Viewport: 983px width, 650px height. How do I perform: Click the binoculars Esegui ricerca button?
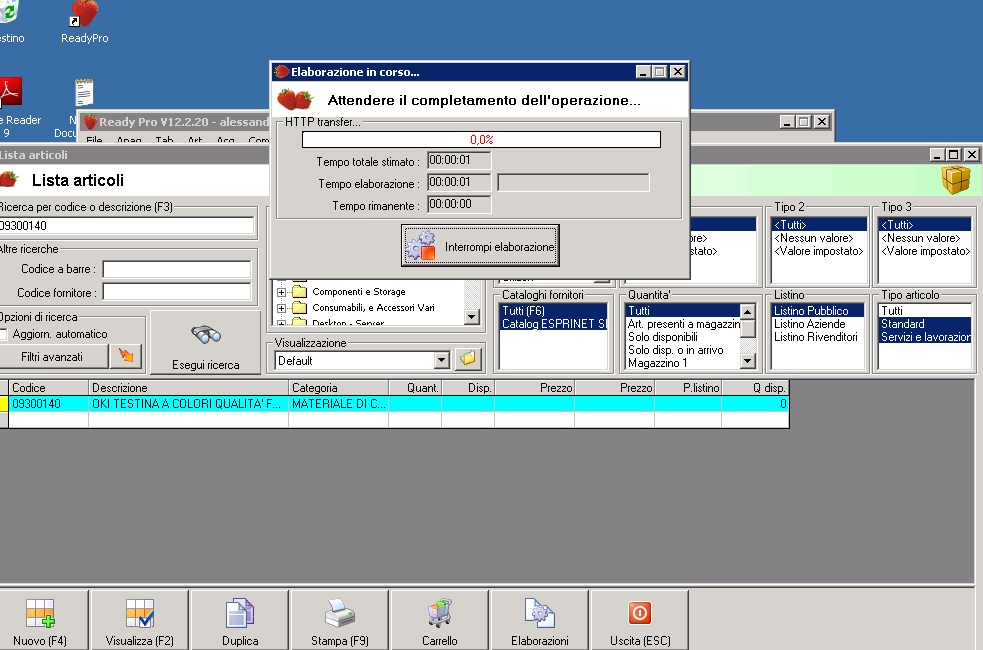pos(206,343)
